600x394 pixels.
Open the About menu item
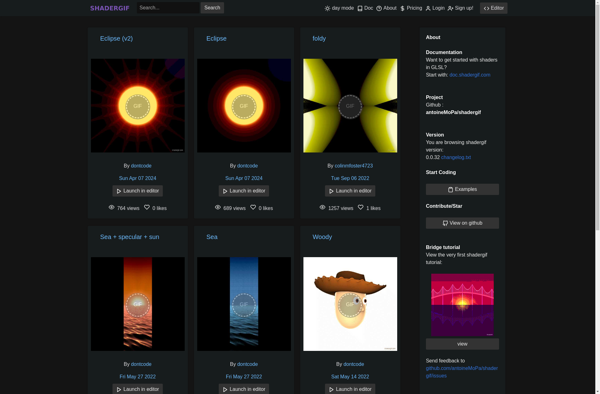click(x=386, y=8)
